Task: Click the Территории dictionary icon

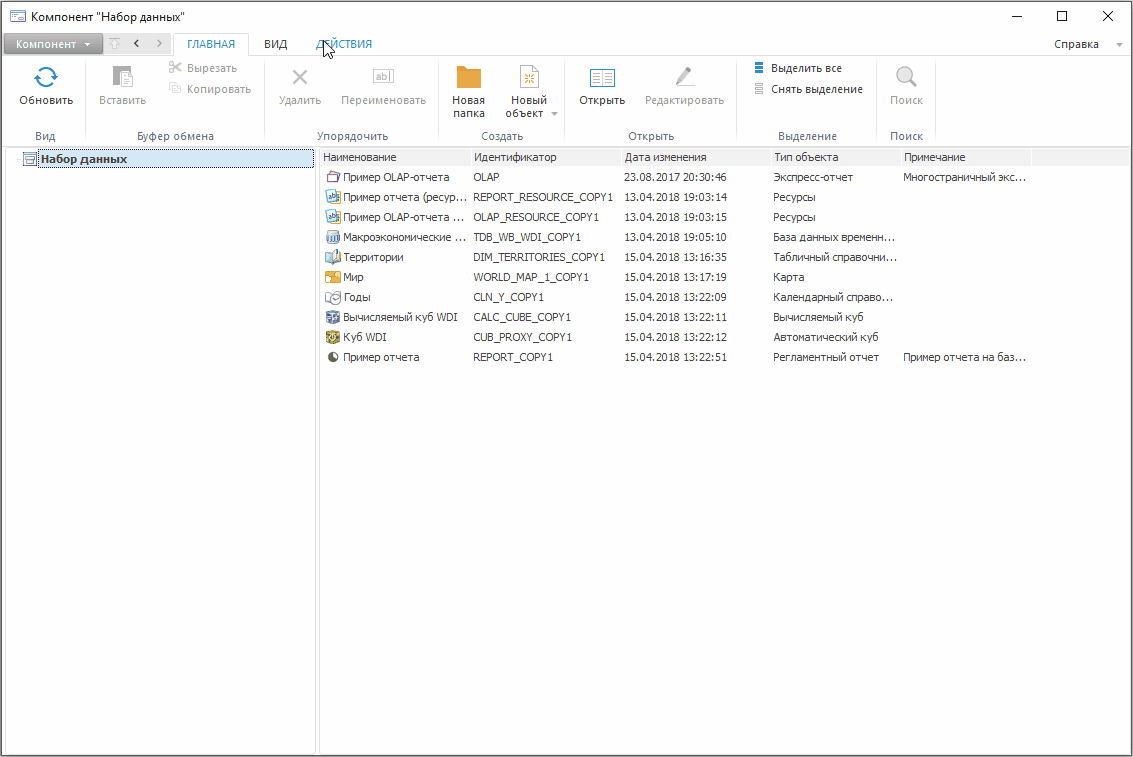Action: pyautogui.click(x=332, y=256)
